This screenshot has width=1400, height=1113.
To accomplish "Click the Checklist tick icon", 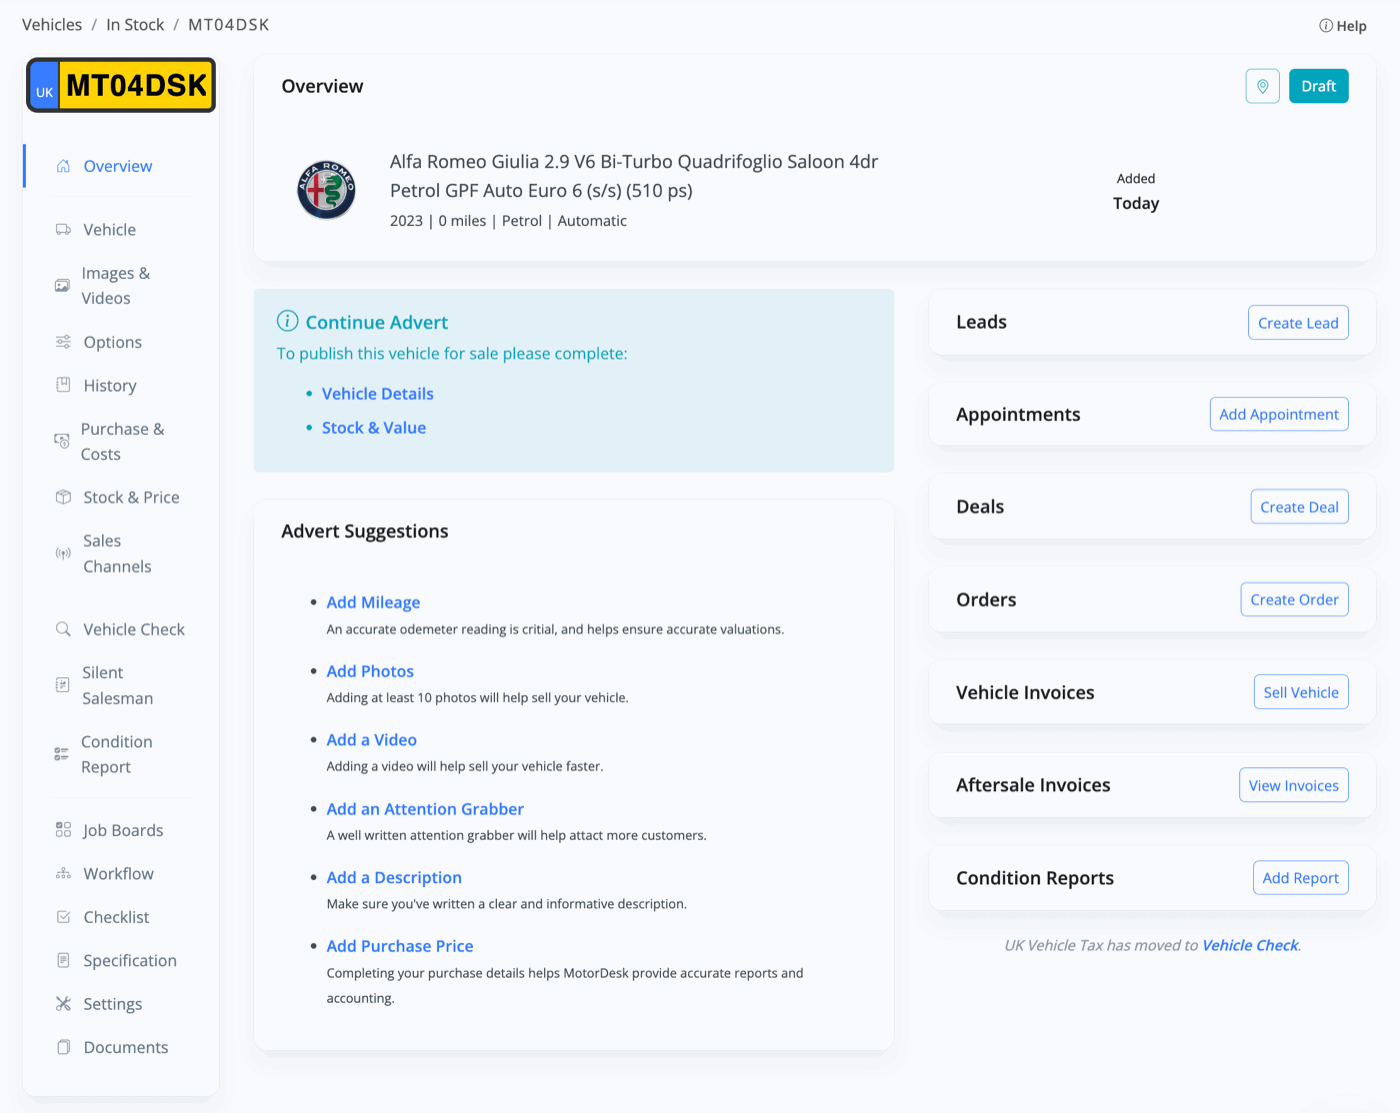I will [x=63, y=917].
